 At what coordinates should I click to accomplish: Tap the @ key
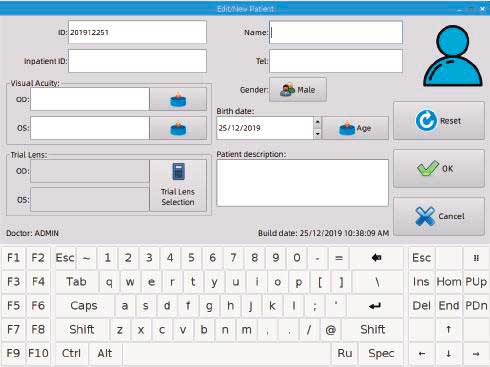click(330, 329)
